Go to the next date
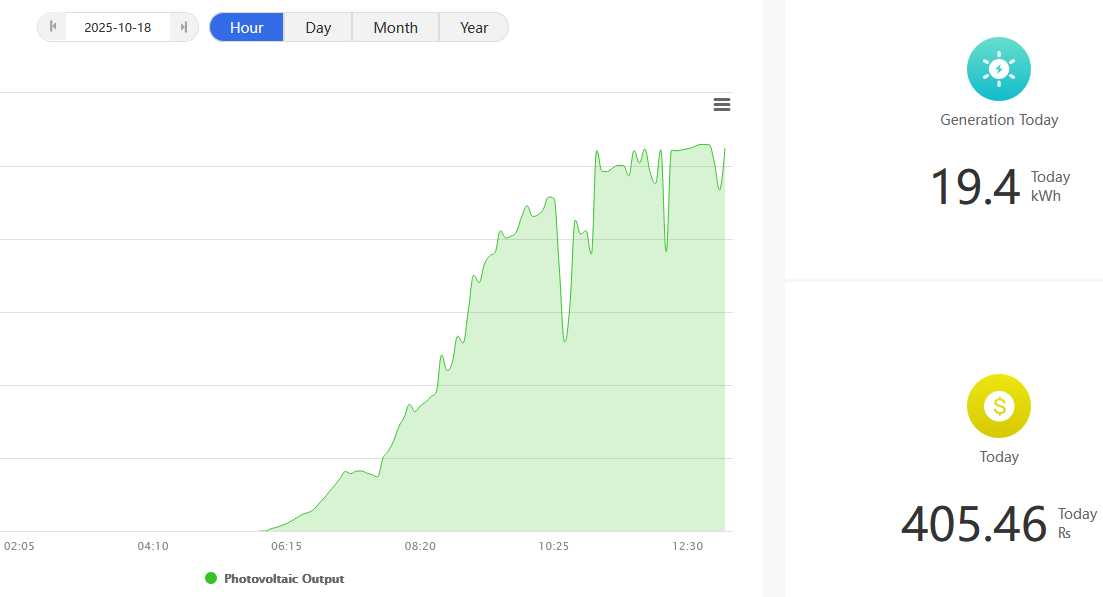Viewport: 1103px width, 597px height. point(184,27)
